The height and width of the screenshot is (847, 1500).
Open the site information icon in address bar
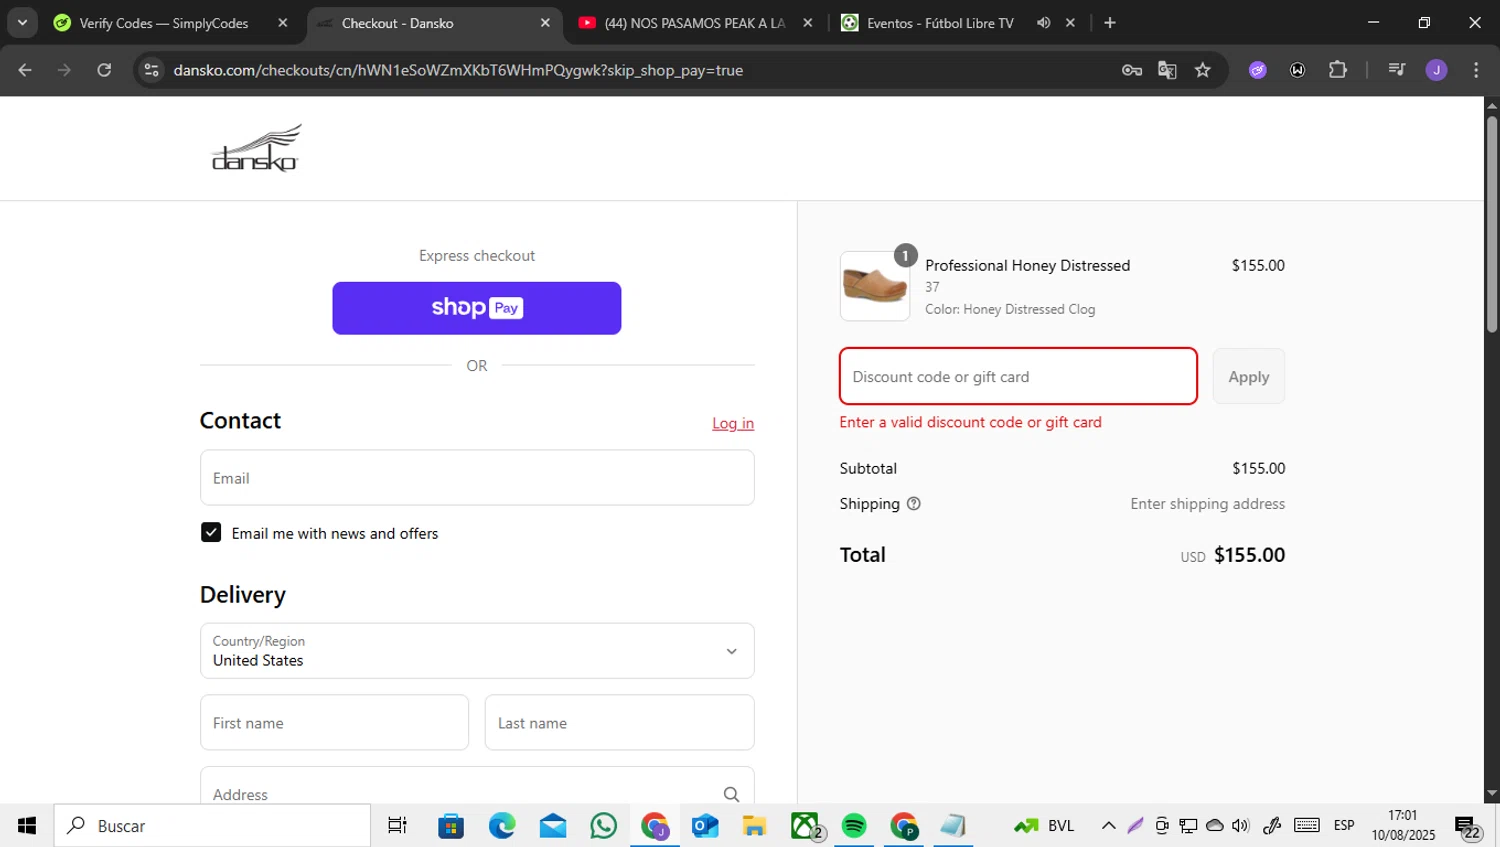(151, 70)
